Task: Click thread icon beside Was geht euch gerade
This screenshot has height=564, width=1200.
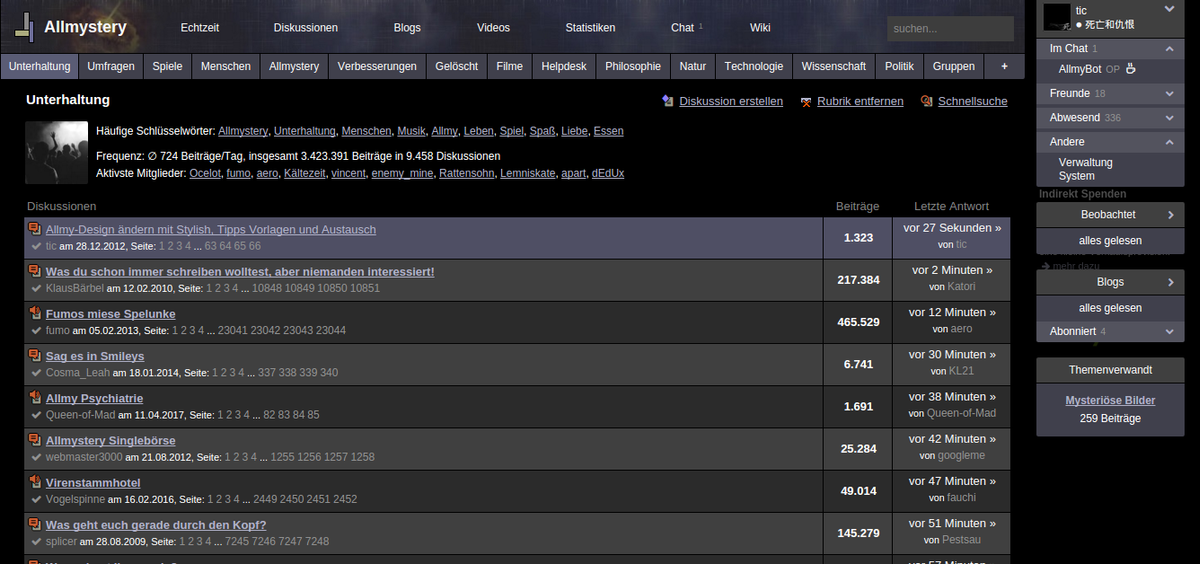Action: tap(35, 524)
